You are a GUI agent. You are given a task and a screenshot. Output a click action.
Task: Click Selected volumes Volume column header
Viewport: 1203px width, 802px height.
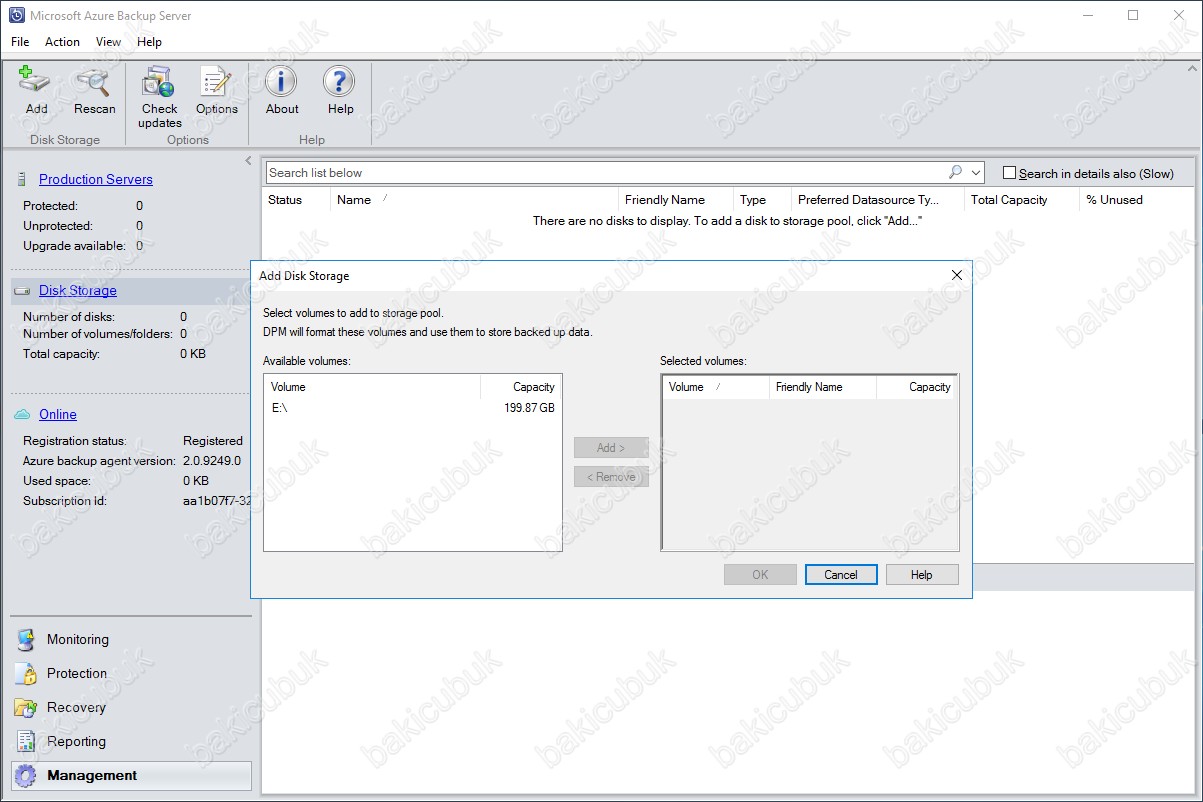pos(715,387)
